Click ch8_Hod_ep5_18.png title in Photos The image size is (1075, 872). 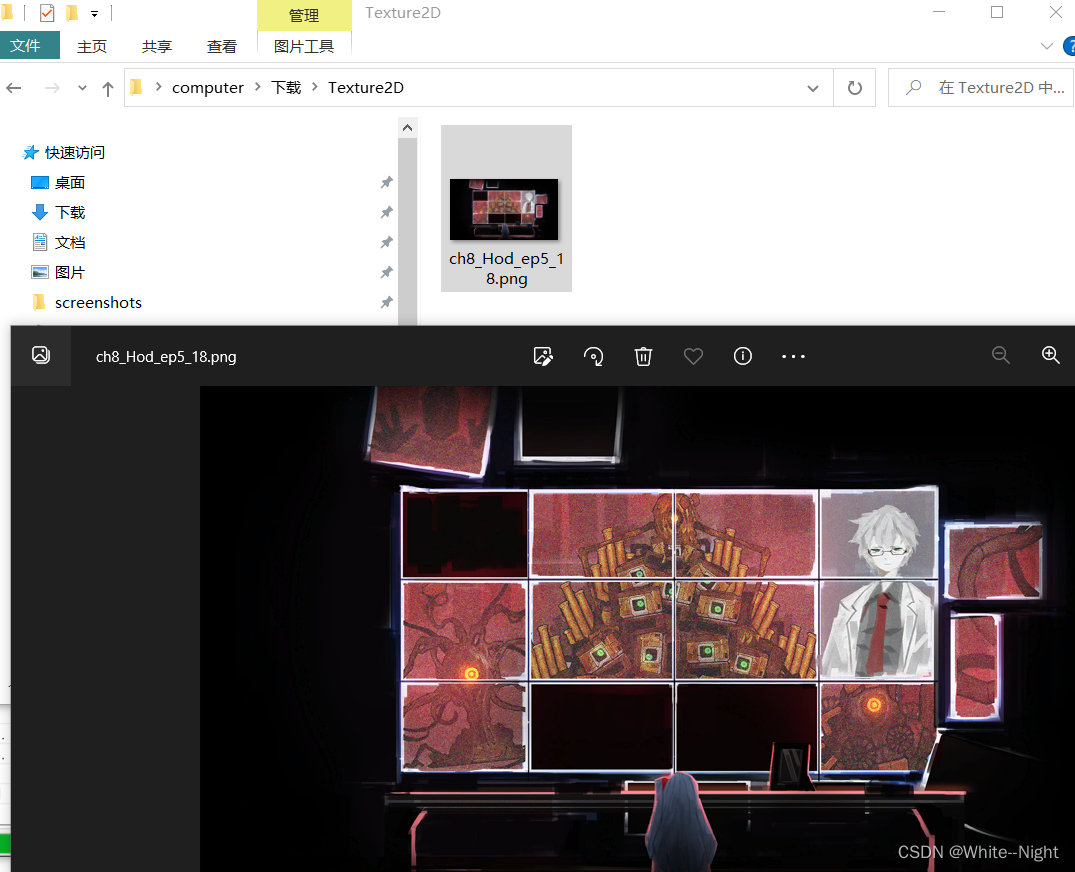click(166, 356)
